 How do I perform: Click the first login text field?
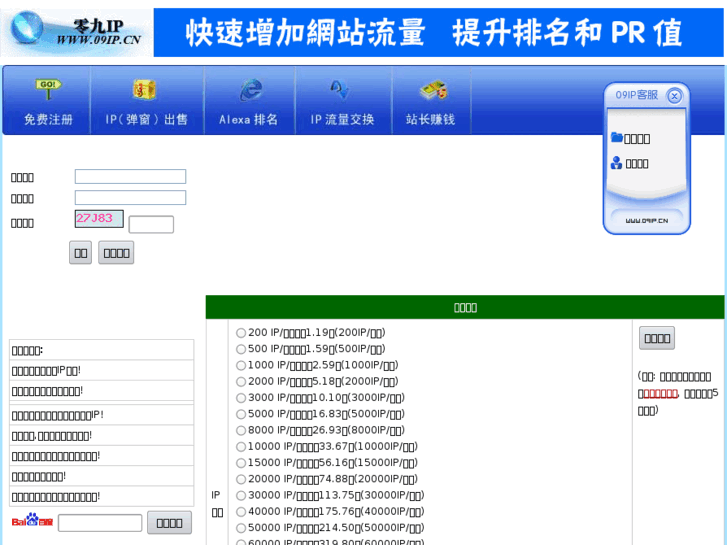[x=130, y=176]
